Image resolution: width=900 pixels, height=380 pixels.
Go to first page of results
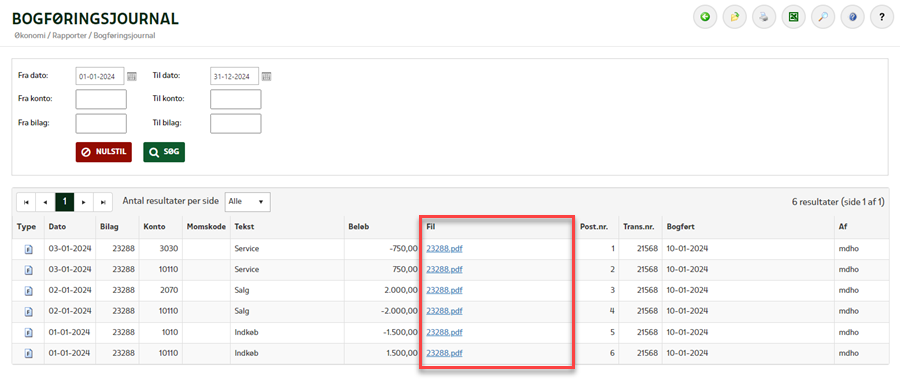[26, 202]
